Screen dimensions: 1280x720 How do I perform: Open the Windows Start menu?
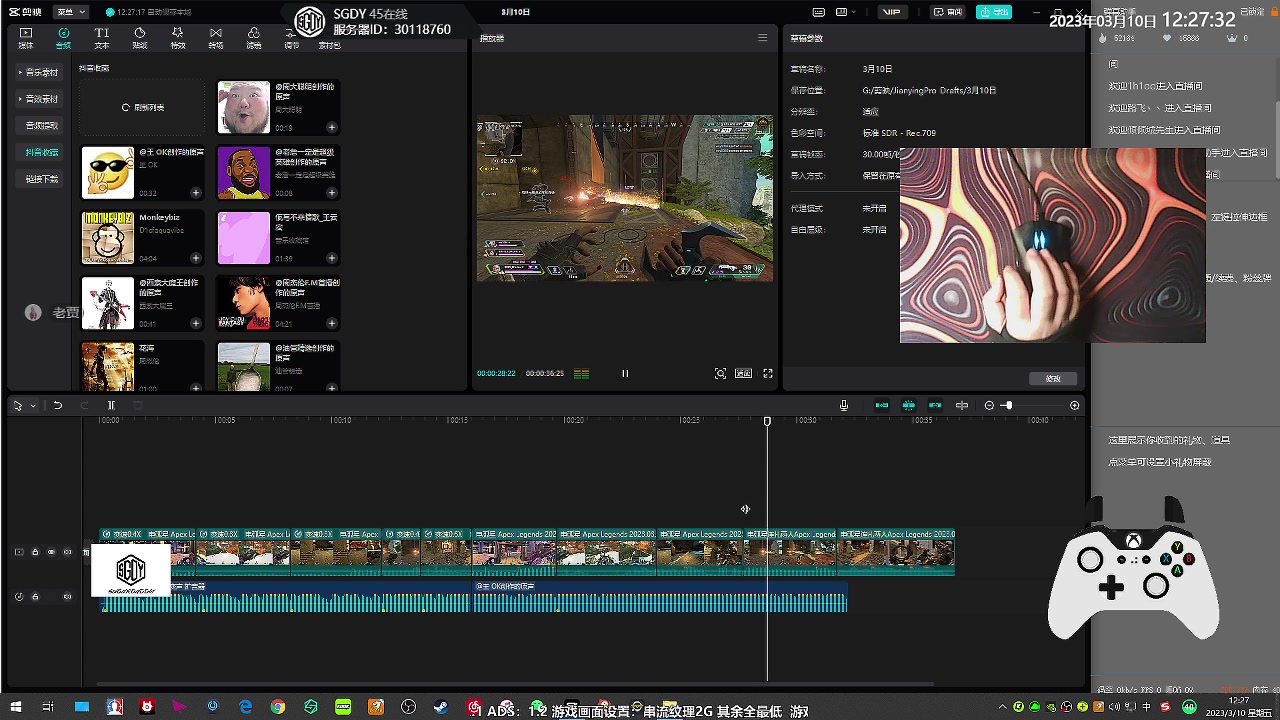pos(15,707)
